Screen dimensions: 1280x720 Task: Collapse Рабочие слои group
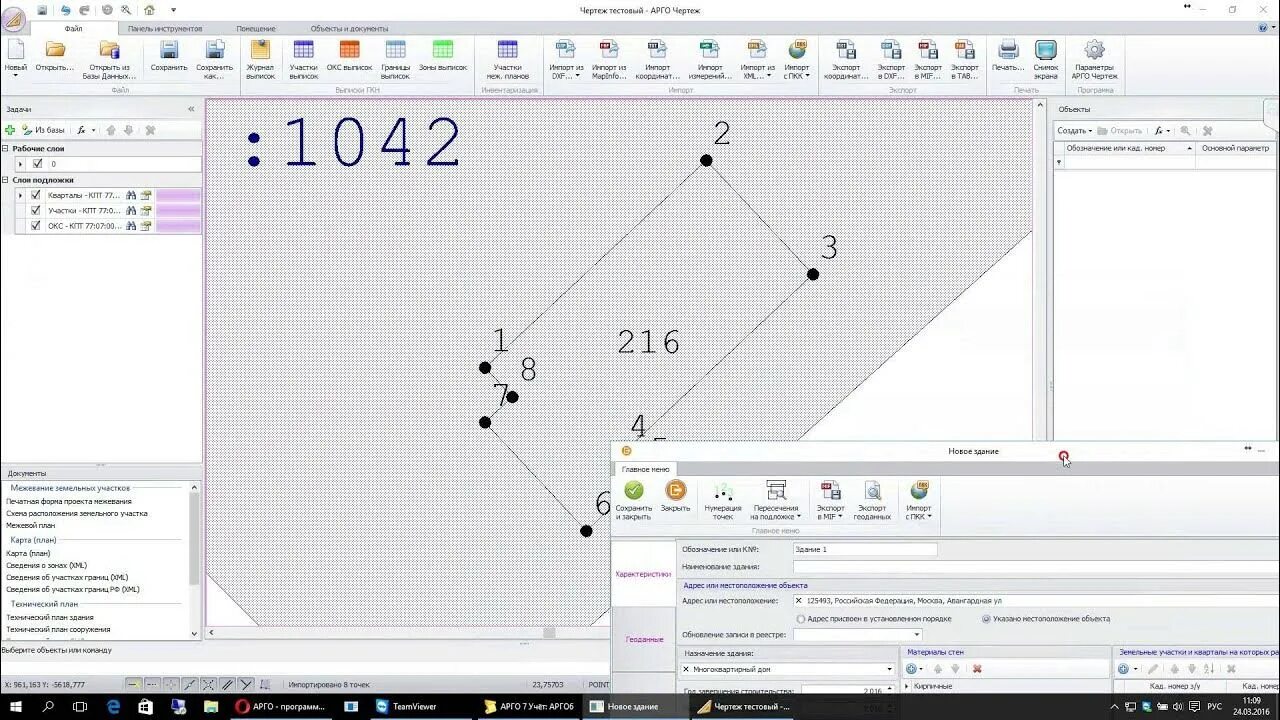click(5, 148)
